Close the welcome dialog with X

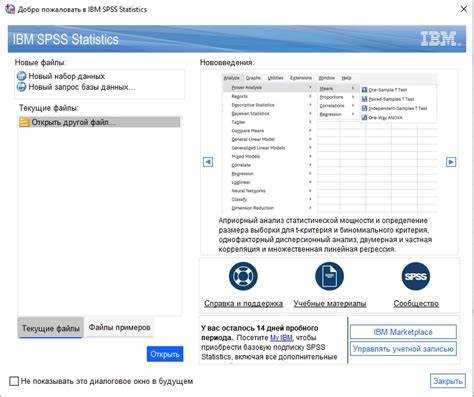pyautogui.click(x=464, y=9)
